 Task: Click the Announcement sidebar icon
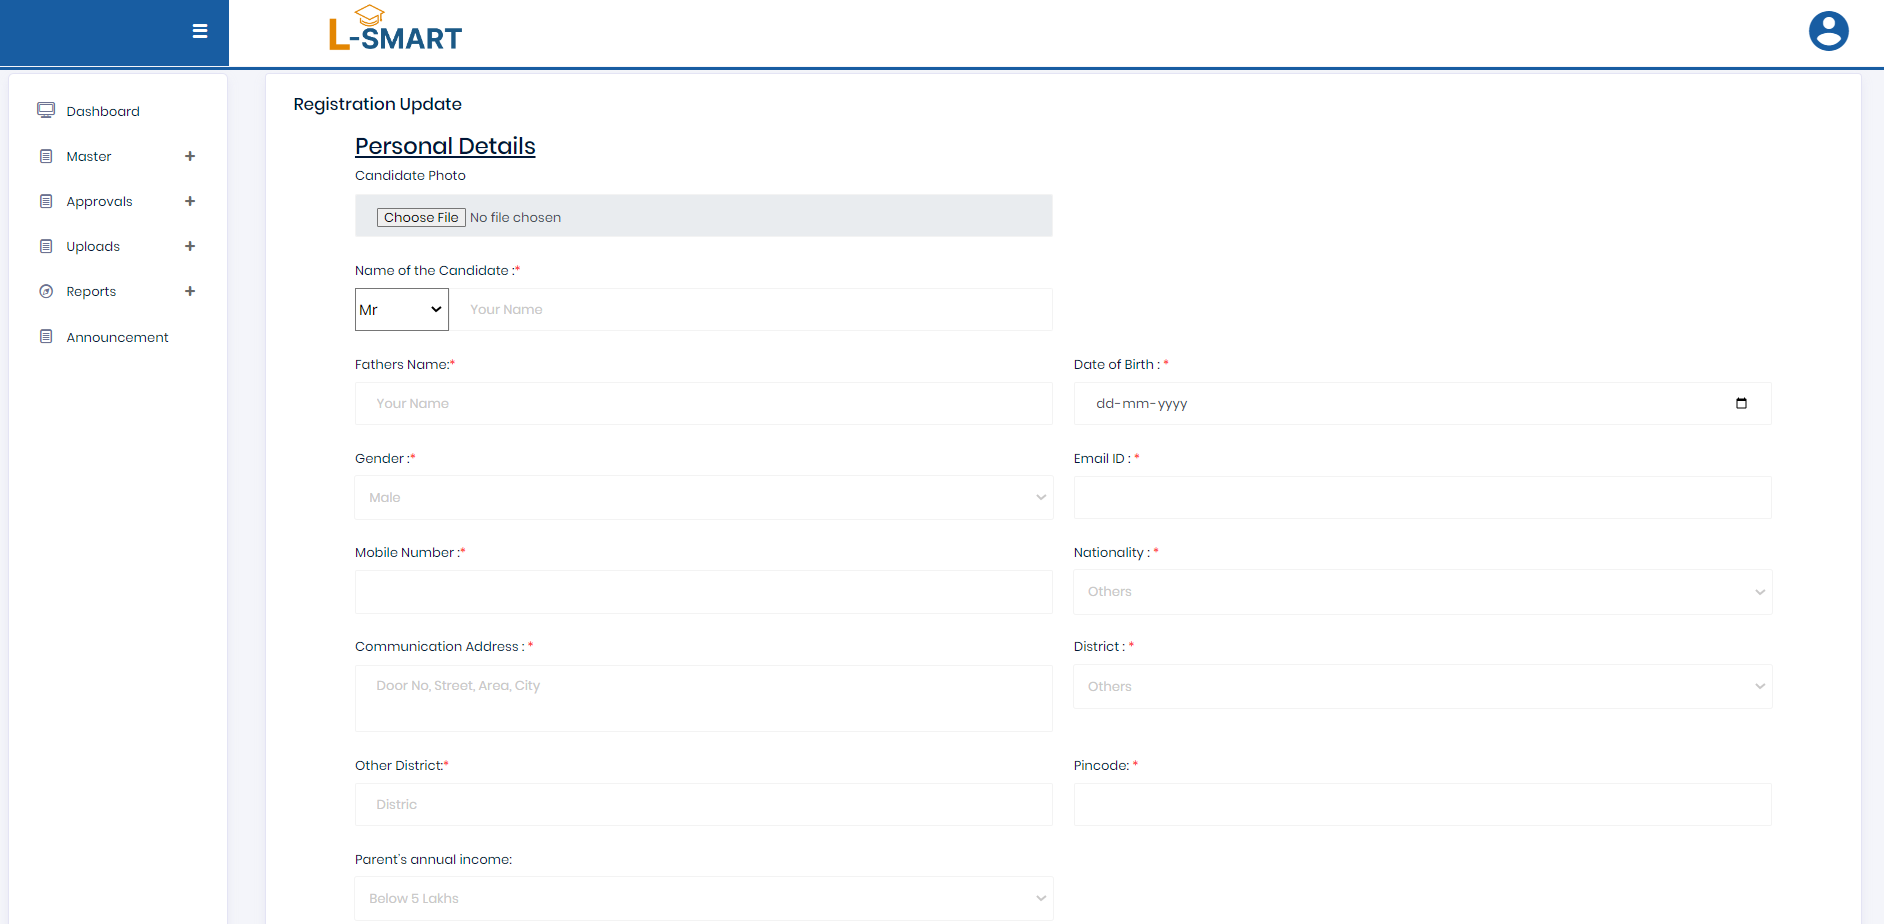point(46,336)
